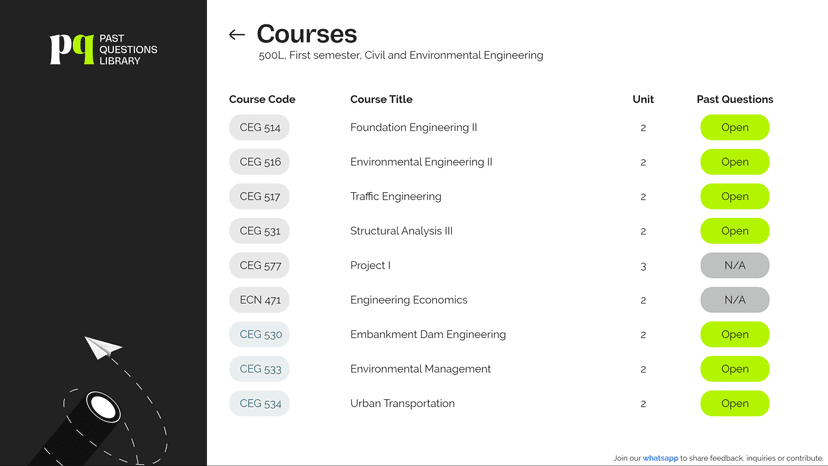Image resolution: width=828 pixels, height=466 pixels.
Task: Open past questions for Environmental Management
Action: [x=735, y=369]
